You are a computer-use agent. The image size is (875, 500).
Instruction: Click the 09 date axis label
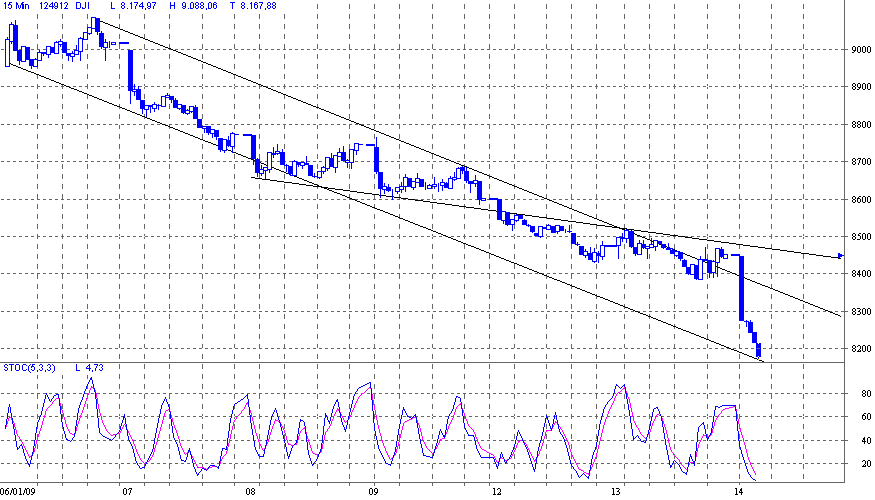pos(373,492)
